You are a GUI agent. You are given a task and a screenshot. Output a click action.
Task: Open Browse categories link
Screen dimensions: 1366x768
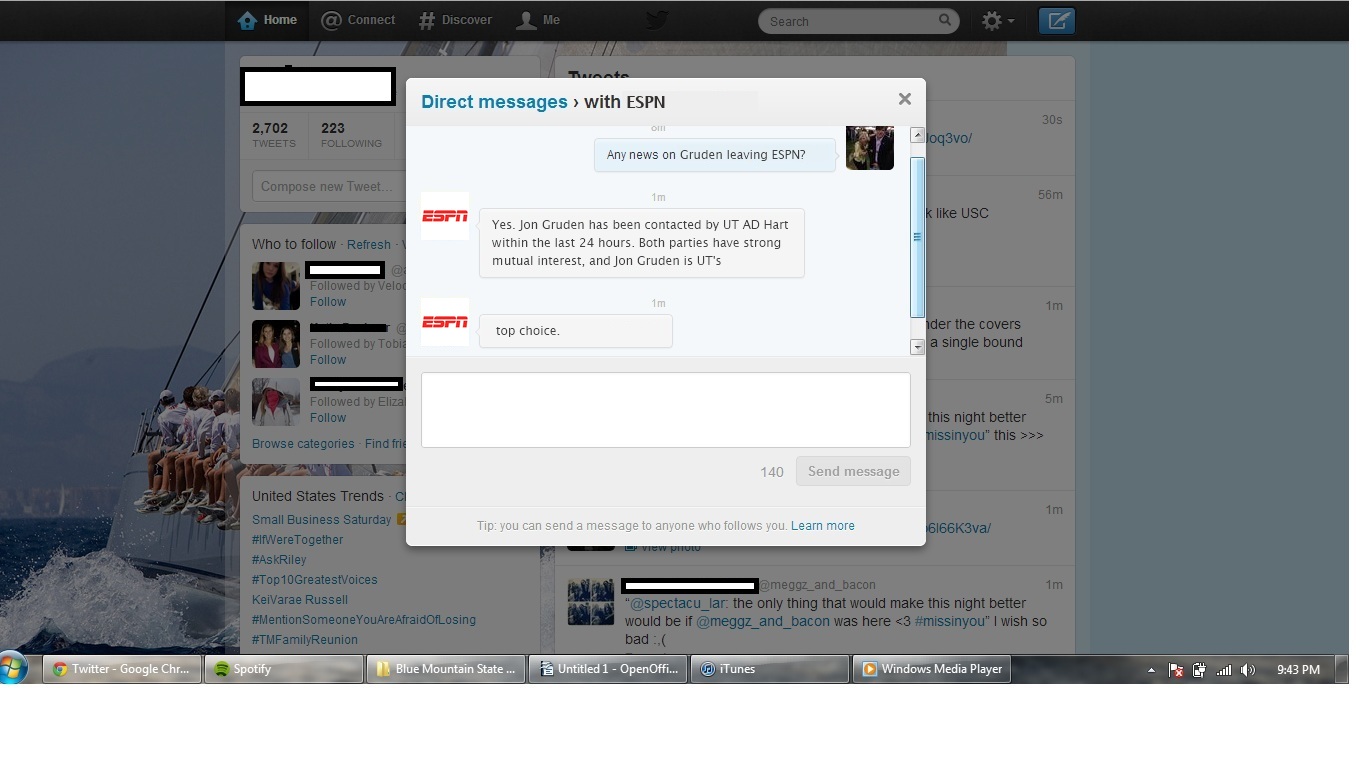(x=303, y=444)
